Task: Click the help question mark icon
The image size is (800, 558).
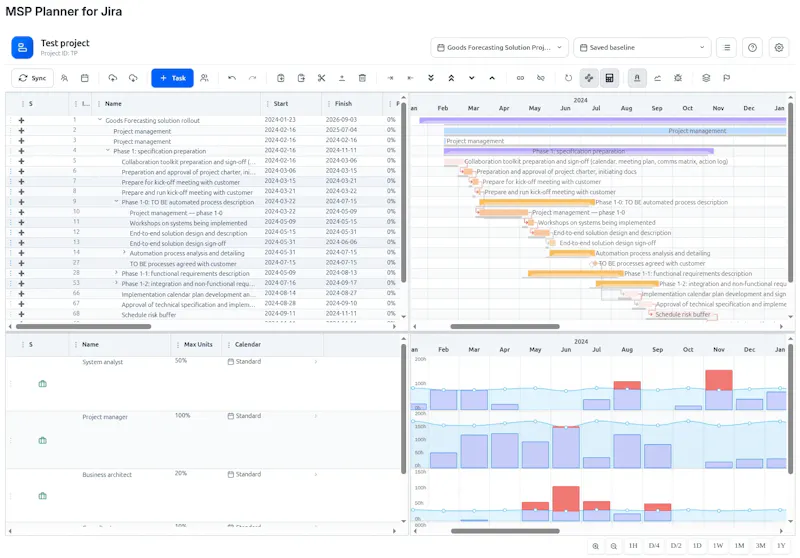Action: (752, 47)
